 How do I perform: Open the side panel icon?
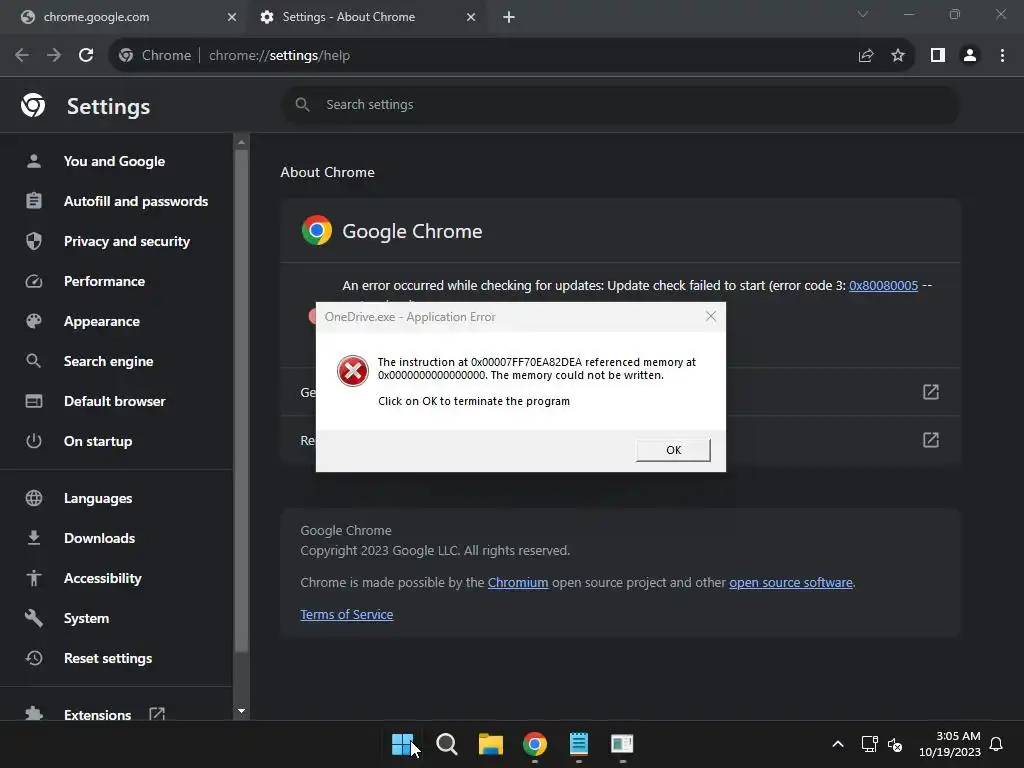pos(938,56)
